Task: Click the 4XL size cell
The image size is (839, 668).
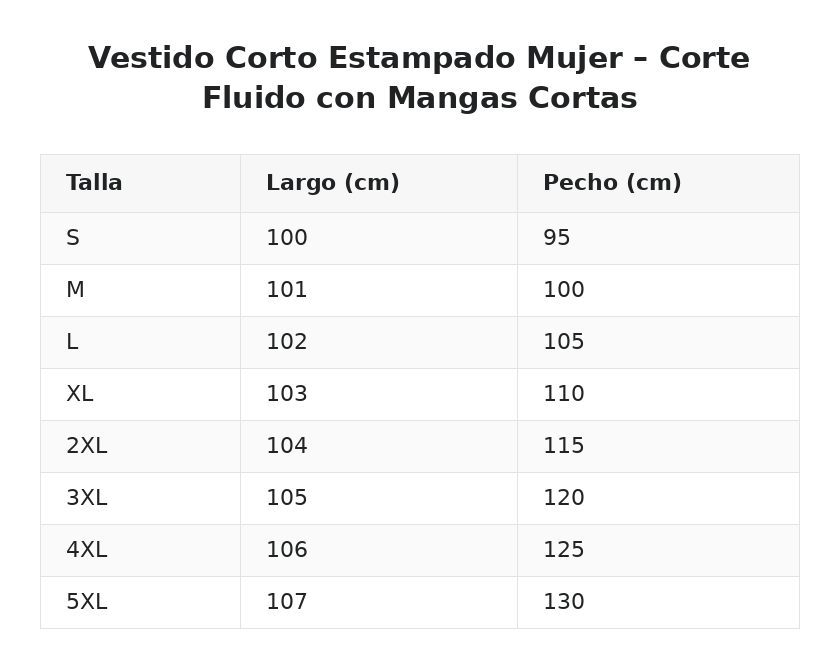Action: click(x=141, y=550)
